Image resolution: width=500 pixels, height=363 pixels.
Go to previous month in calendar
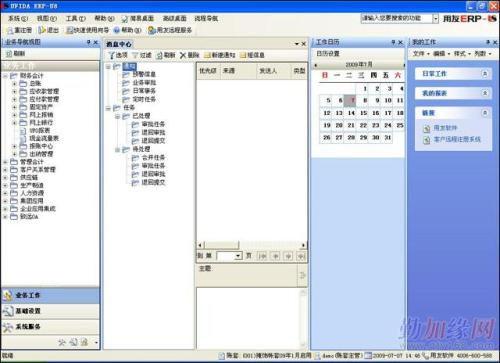[316, 65]
